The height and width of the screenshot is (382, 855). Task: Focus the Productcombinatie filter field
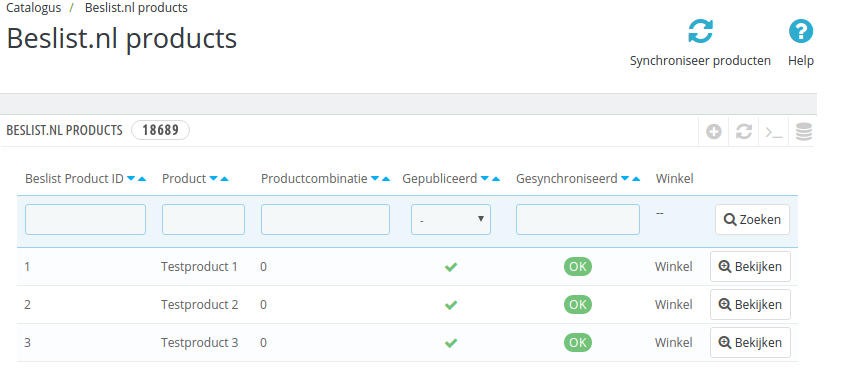[326, 220]
